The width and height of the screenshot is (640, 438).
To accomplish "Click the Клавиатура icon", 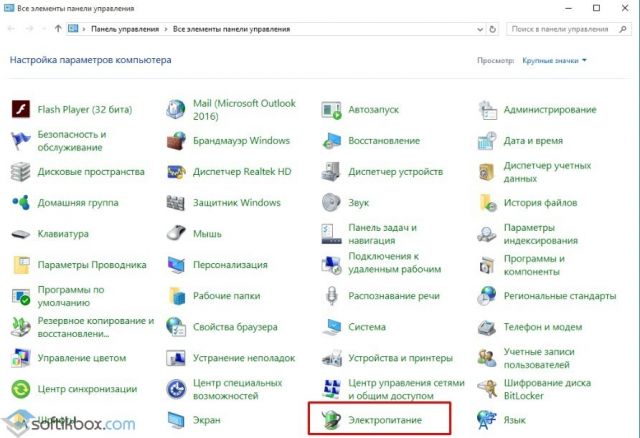I will coord(20,234).
